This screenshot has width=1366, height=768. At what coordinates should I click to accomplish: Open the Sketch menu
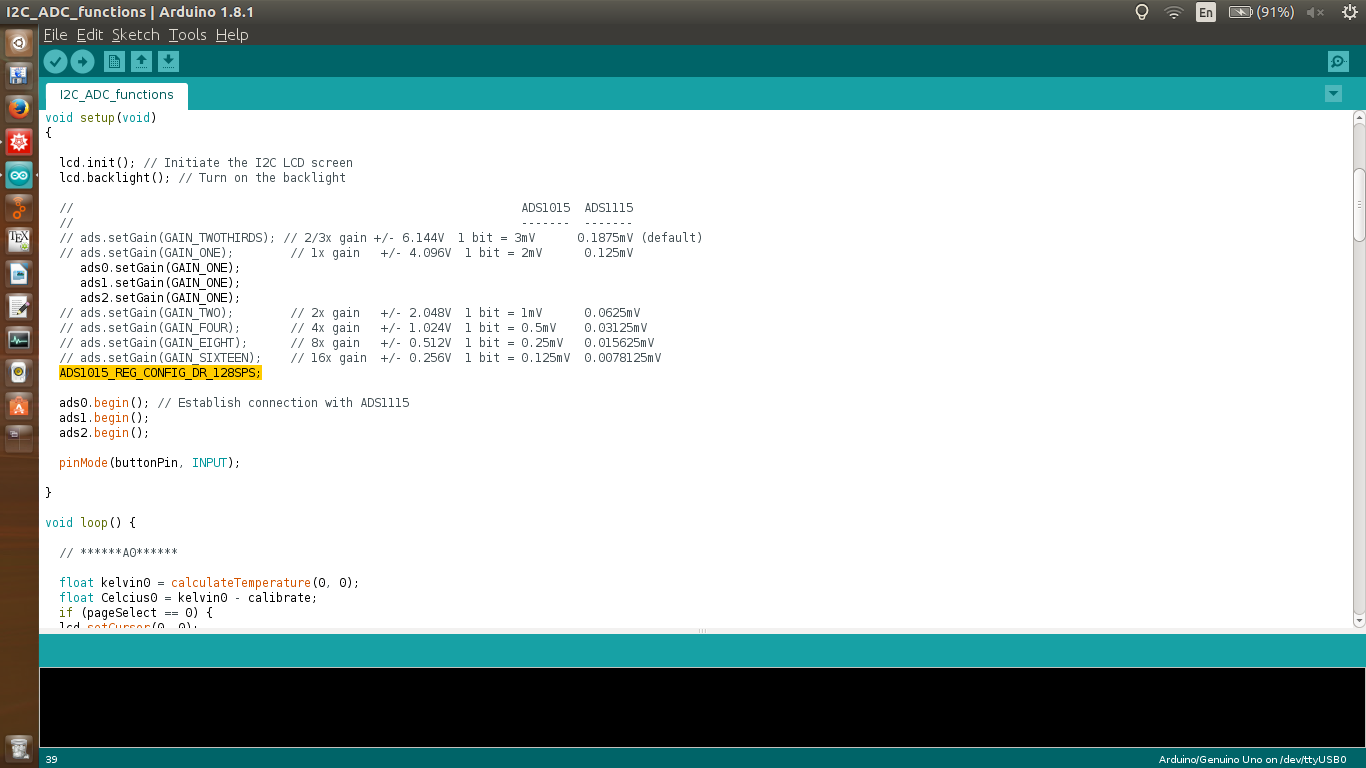point(135,34)
